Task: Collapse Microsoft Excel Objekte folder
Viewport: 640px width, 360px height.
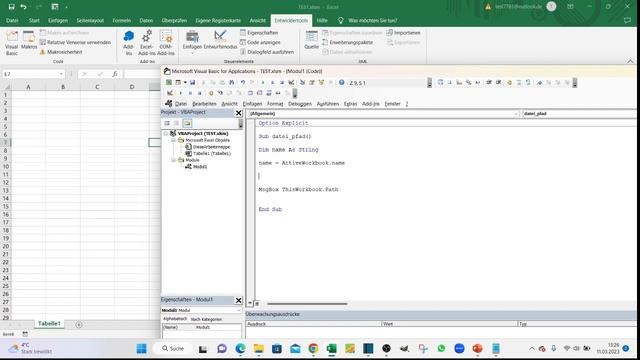Action: pyautogui.click(x=173, y=140)
